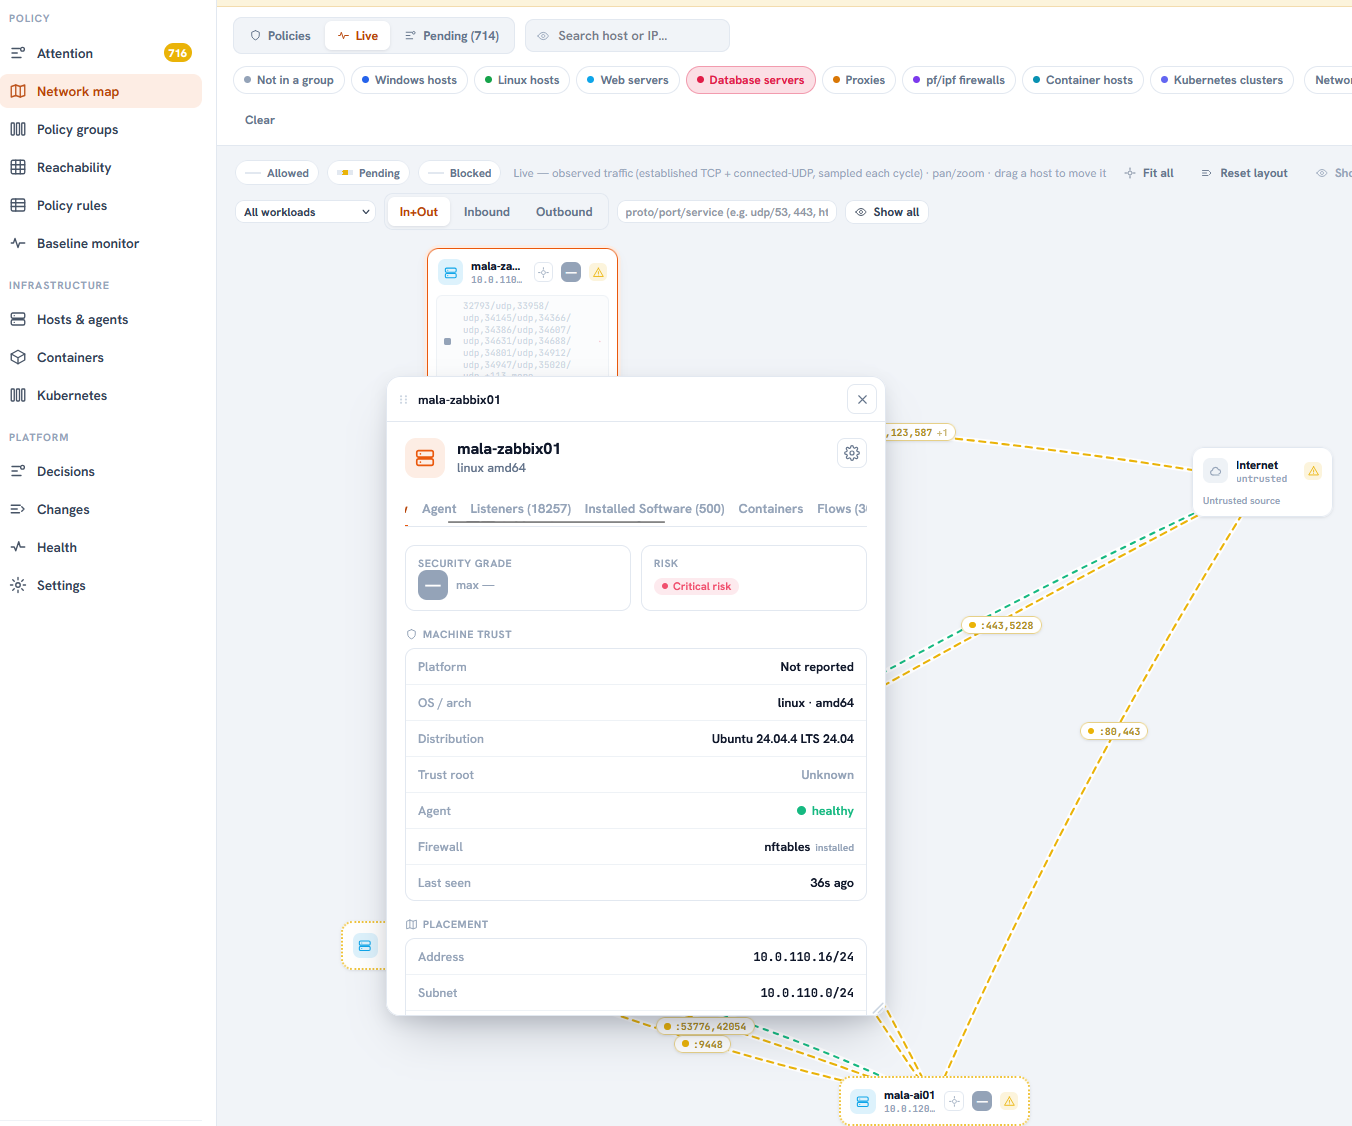
Task: Click the Show all eye button
Action: pyautogui.click(x=887, y=212)
